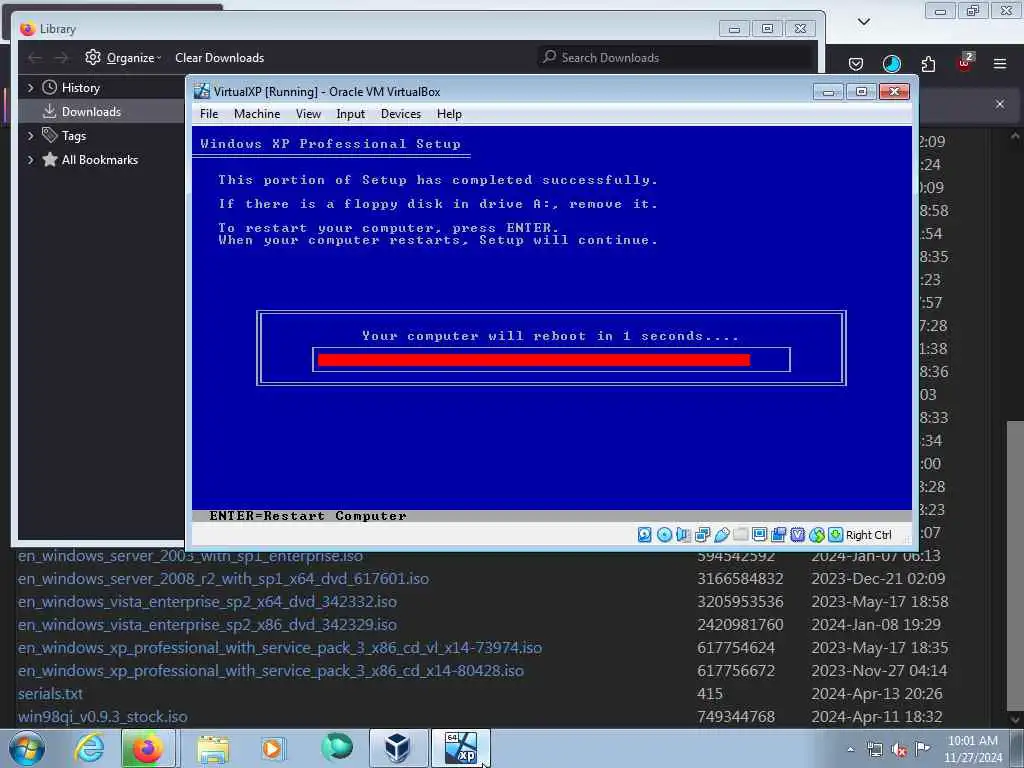Switch to Firefox on the taskbar
The width and height of the screenshot is (1024, 768).
click(148, 748)
